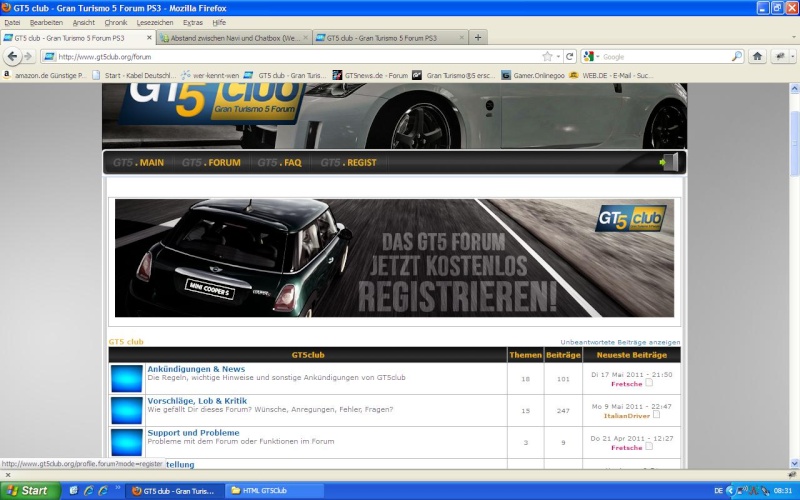Click the address bar URL field
This screenshot has width=800, height=500.
(298, 57)
